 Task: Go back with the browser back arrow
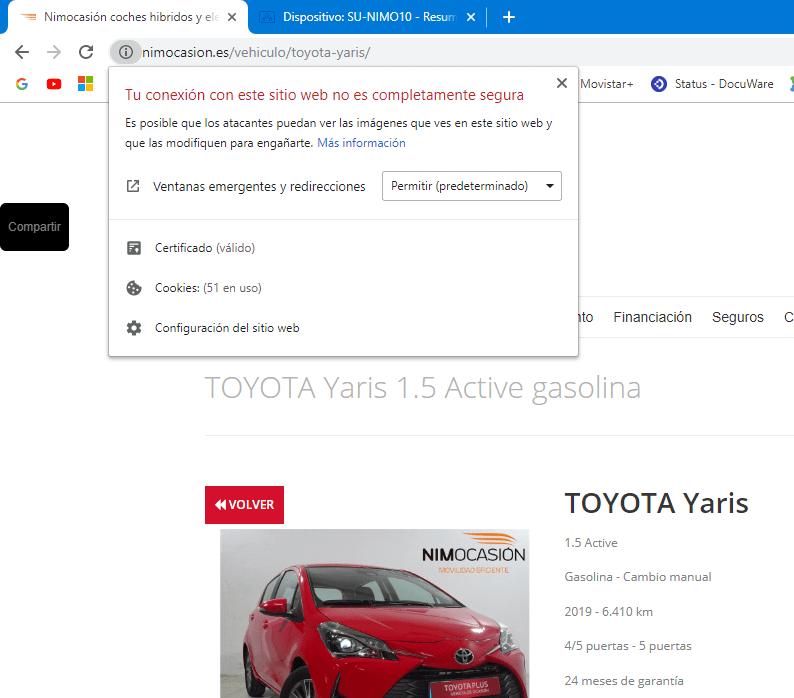[x=22, y=52]
